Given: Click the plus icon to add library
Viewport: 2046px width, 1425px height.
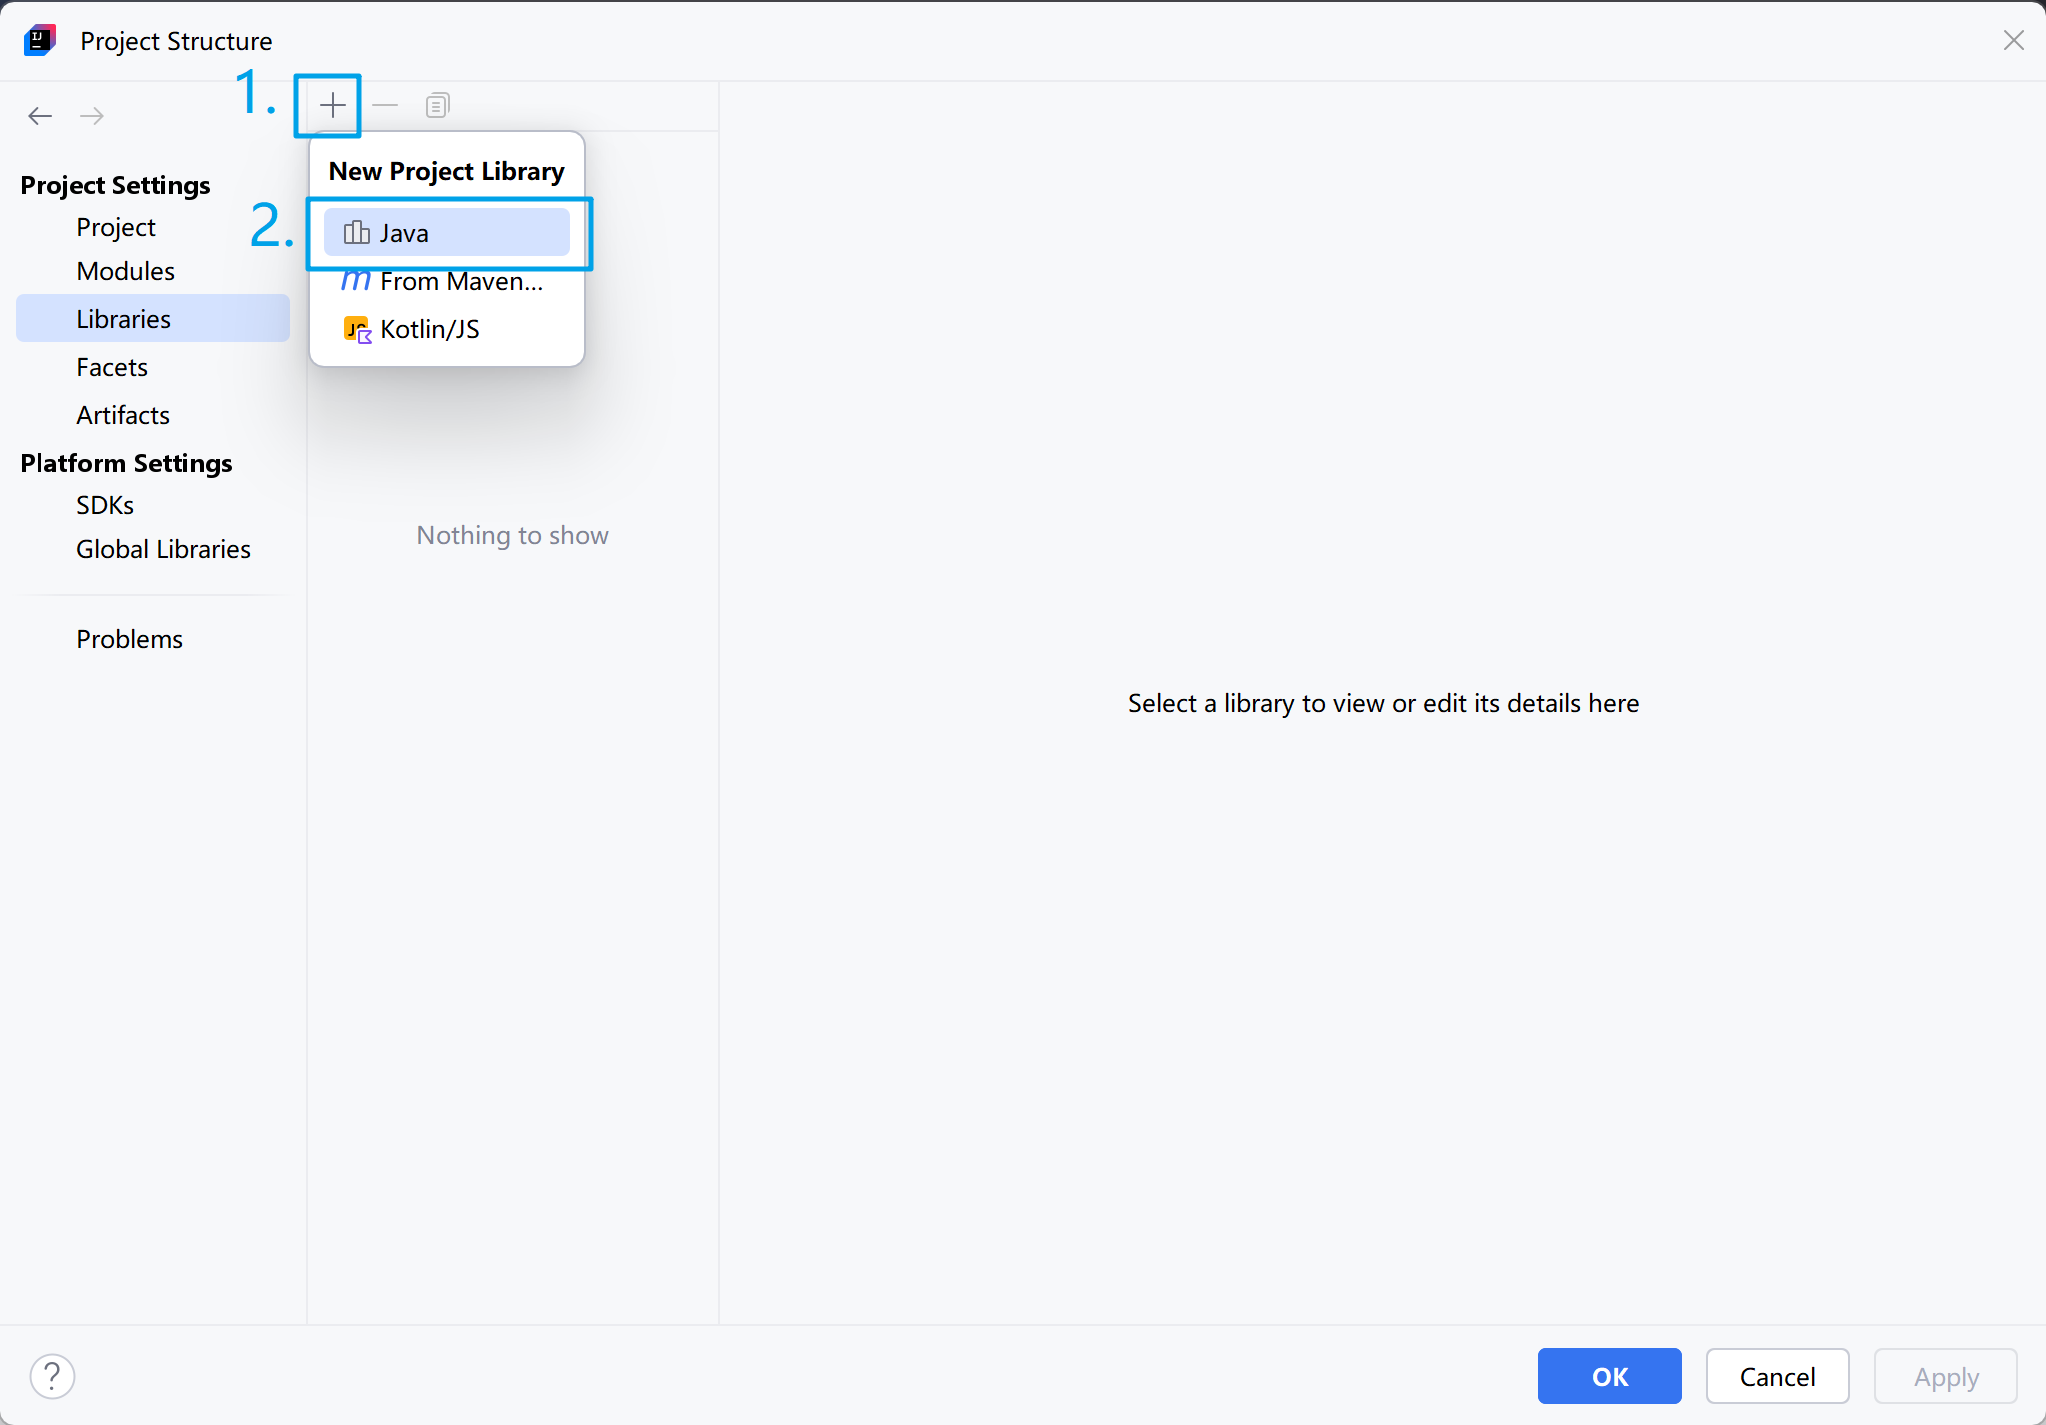Looking at the screenshot, I should pos(332,105).
